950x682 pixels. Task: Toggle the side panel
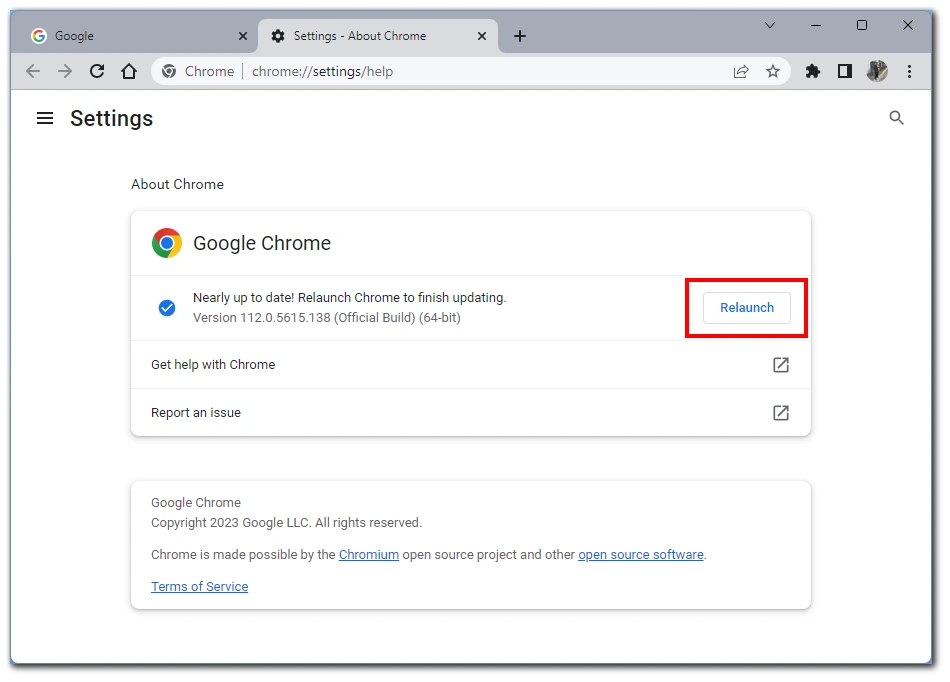coord(845,71)
